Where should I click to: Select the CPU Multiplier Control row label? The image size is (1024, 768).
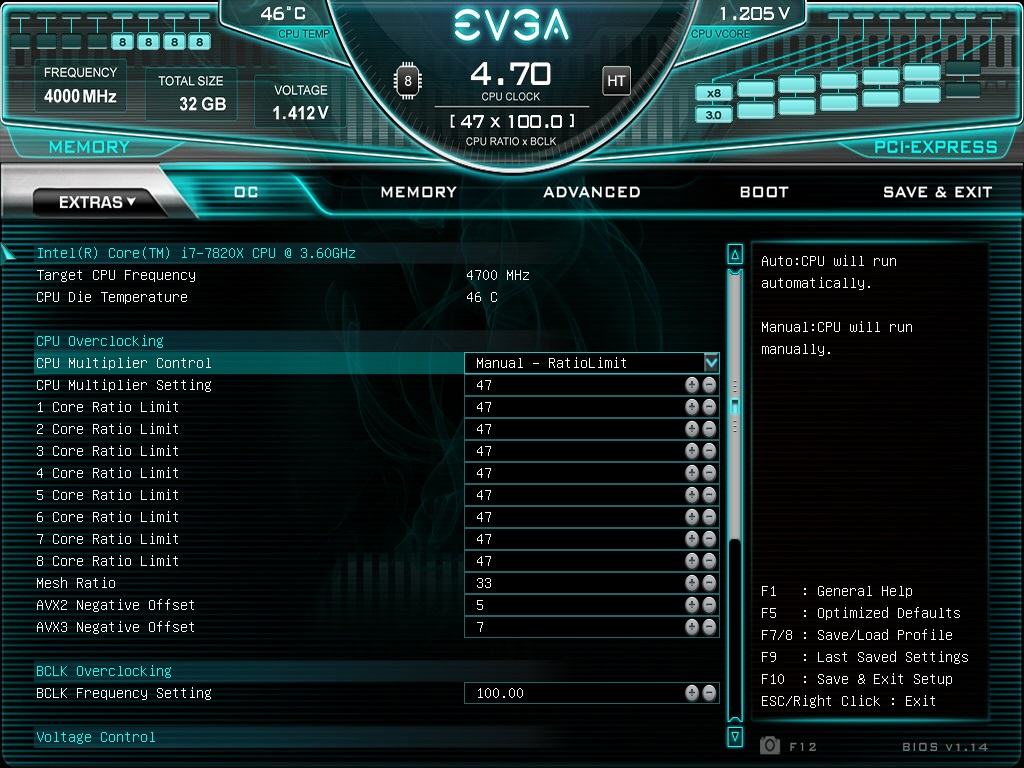pyautogui.click(x=124, y=363)
